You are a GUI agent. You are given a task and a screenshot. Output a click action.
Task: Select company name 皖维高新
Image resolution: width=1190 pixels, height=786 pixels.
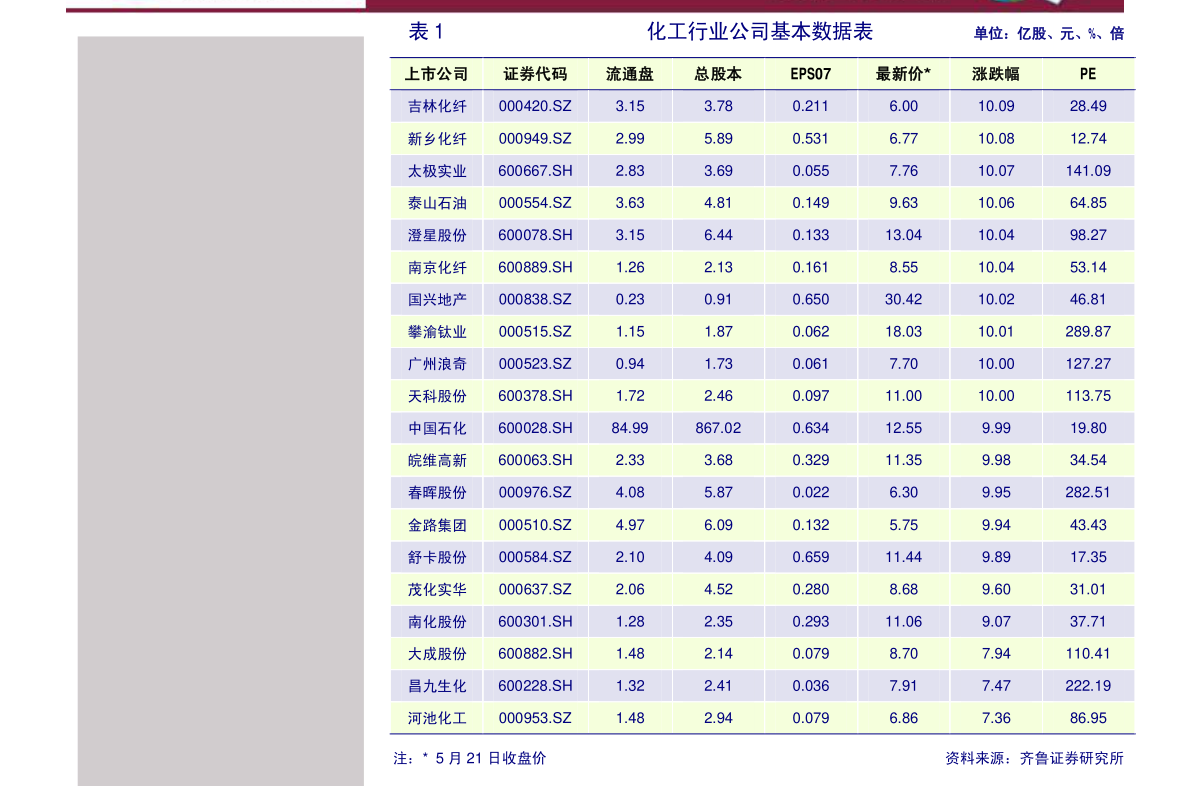pyautogui.click(x=436, y=461)
